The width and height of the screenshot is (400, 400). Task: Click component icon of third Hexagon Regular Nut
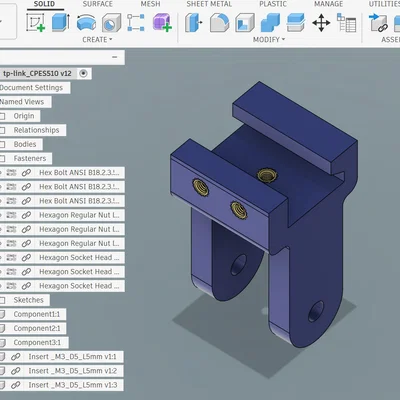11,243
